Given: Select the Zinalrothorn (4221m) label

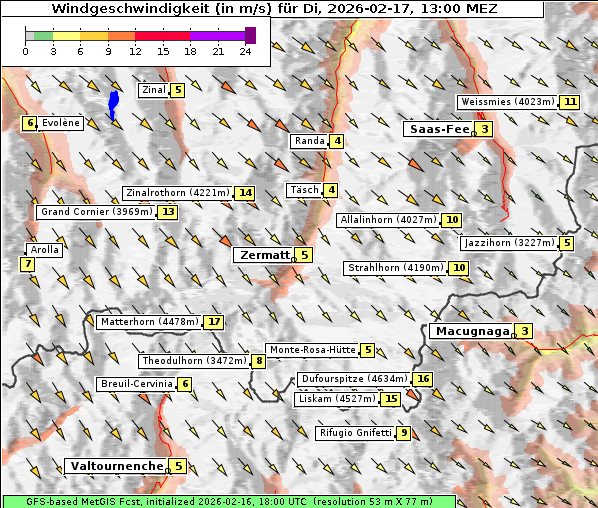Looking at the screenshot, I should tap(178, 193).
